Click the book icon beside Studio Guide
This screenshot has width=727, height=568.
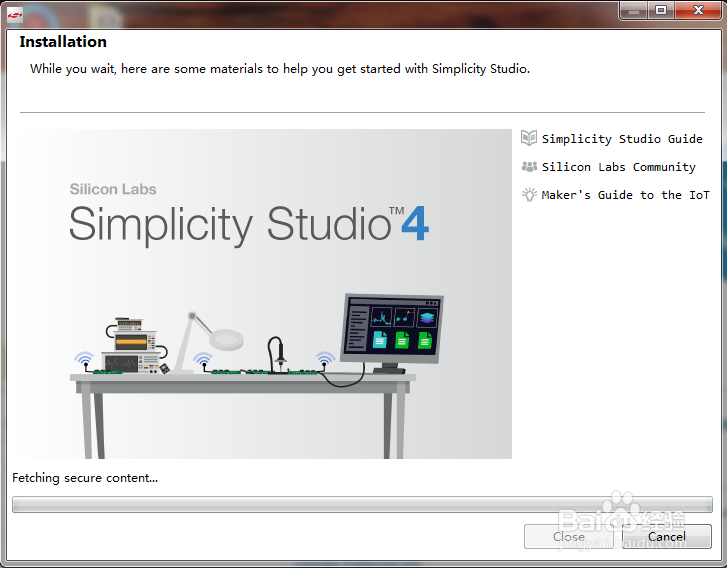pyautogui.click(x=529, y=138)
